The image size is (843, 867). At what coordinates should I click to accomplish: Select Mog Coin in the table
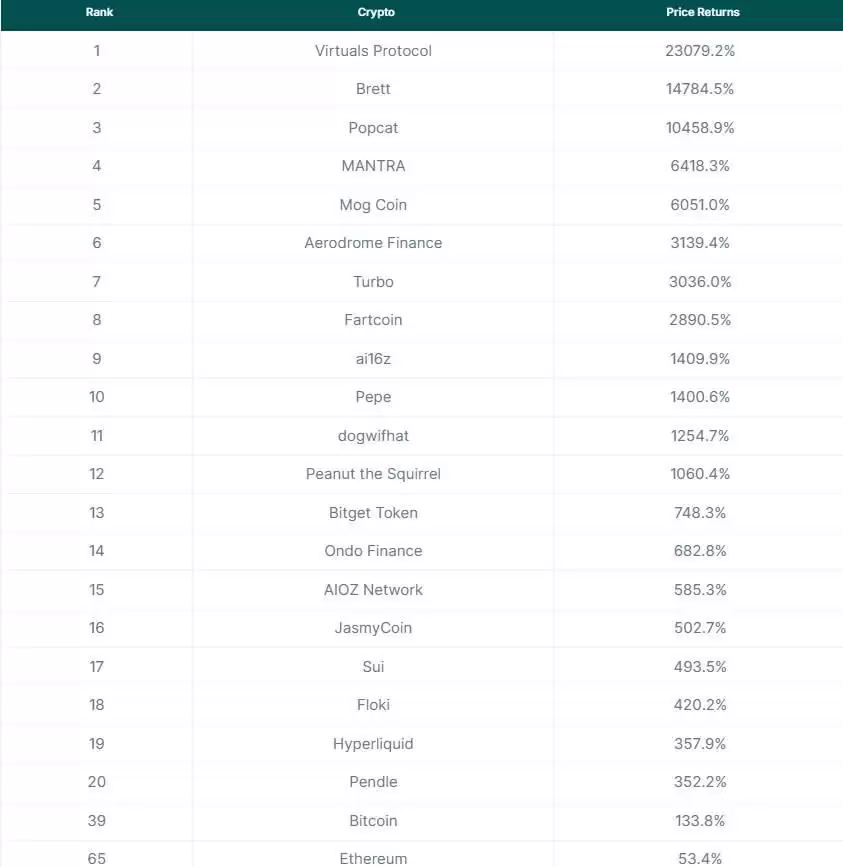(373, 204)
